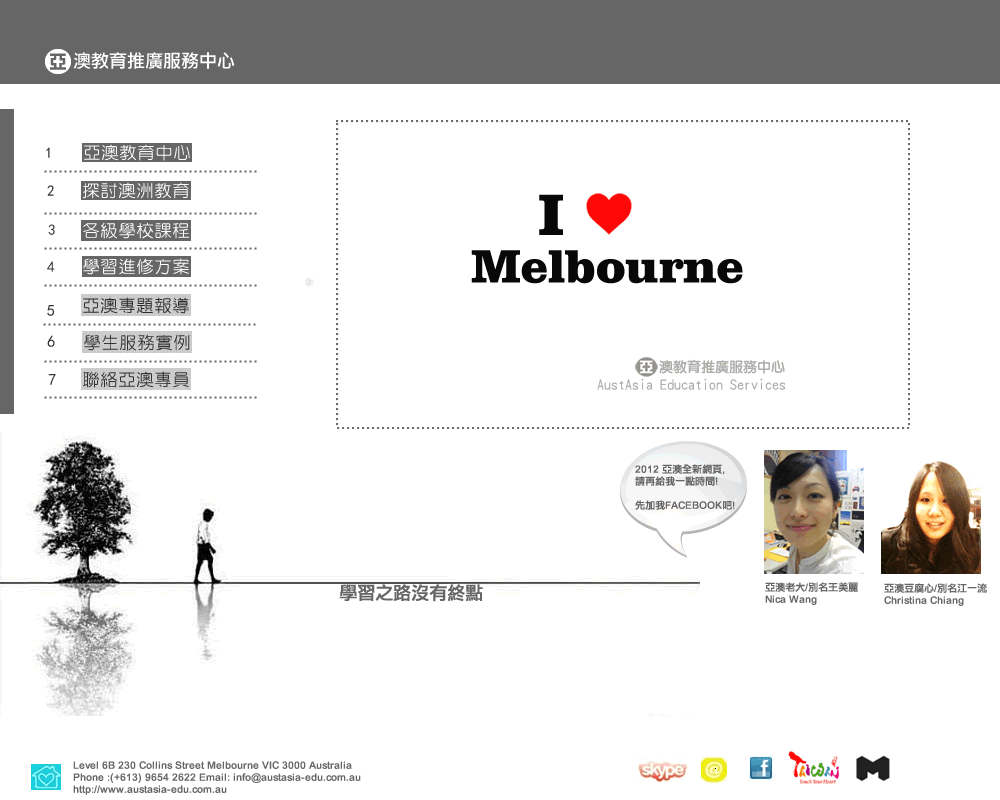The width and height of the screenshot is (1000, 800).
Task: Click the Skype icon in footer
Action: [x=662, y=770]
